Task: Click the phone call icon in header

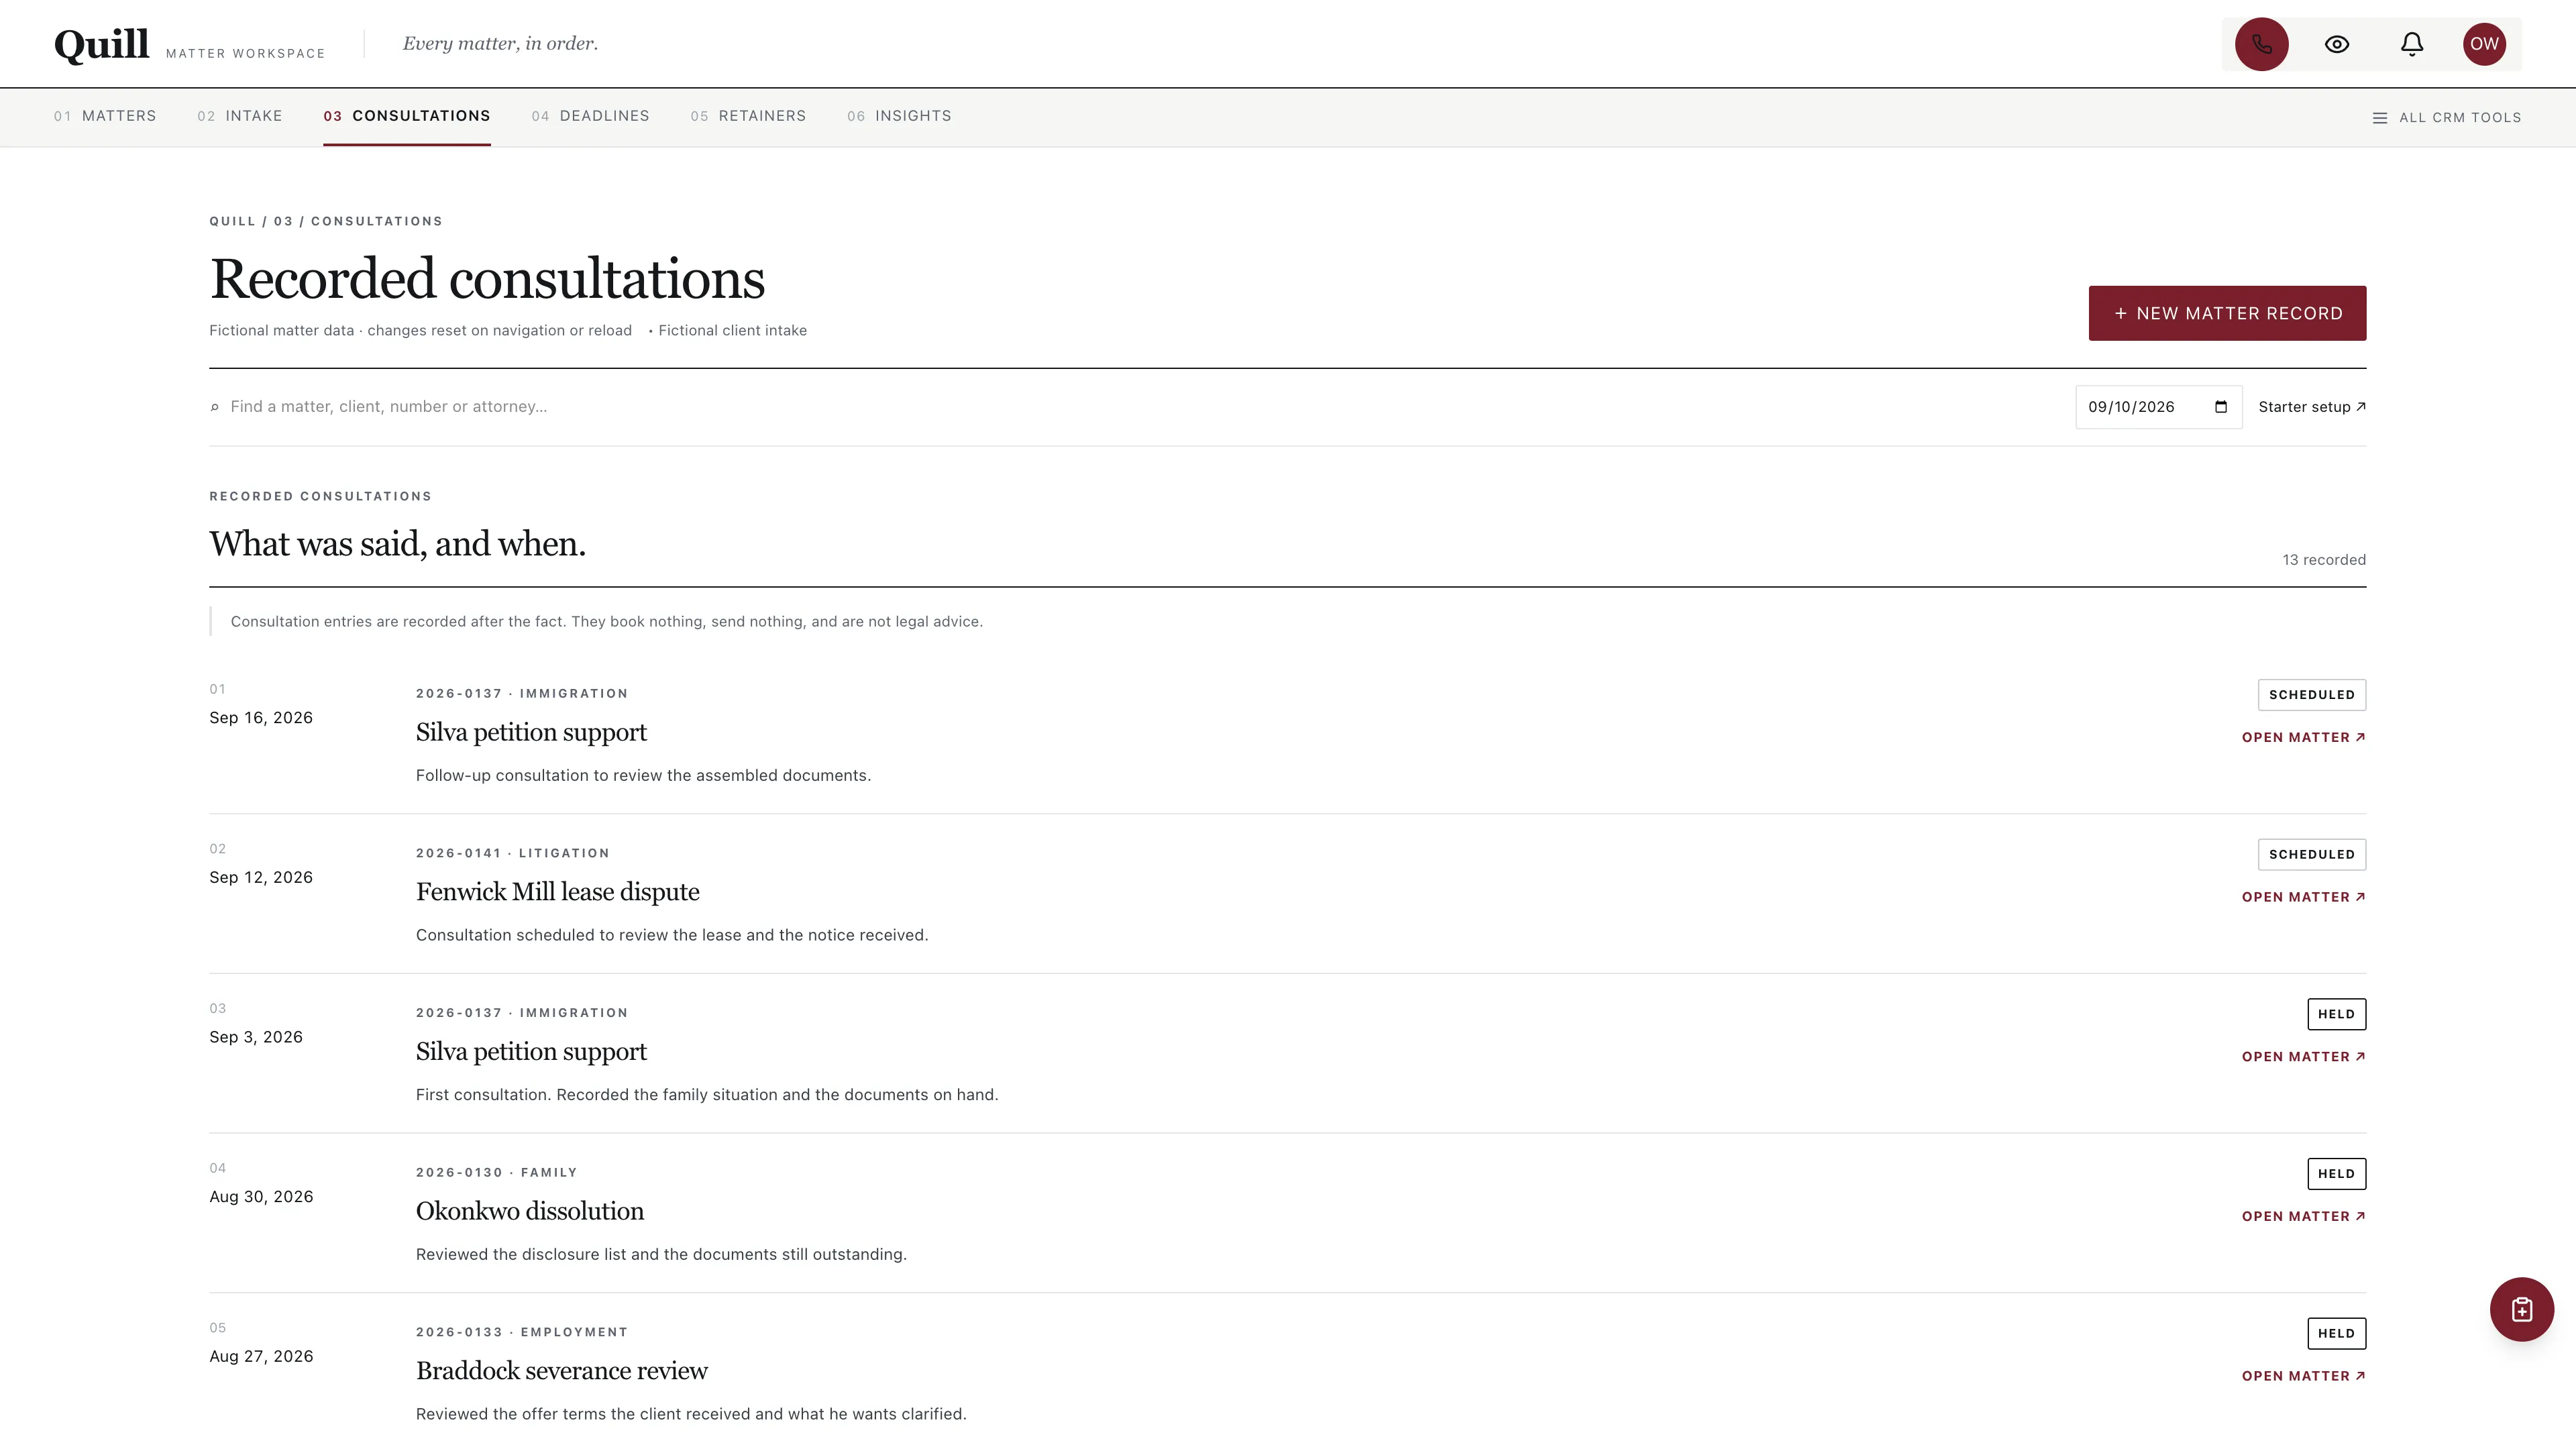Action: [2261, 44]
